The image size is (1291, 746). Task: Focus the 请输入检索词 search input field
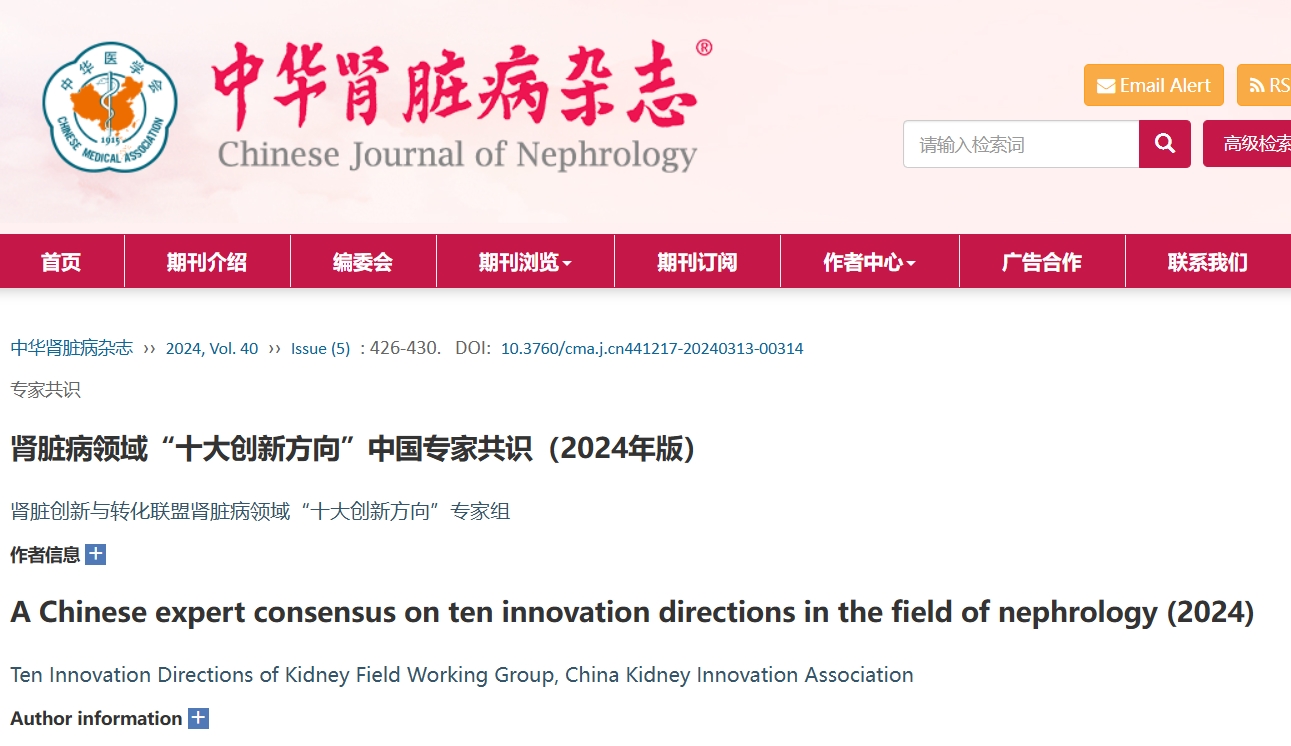[x=1021, y=144]
